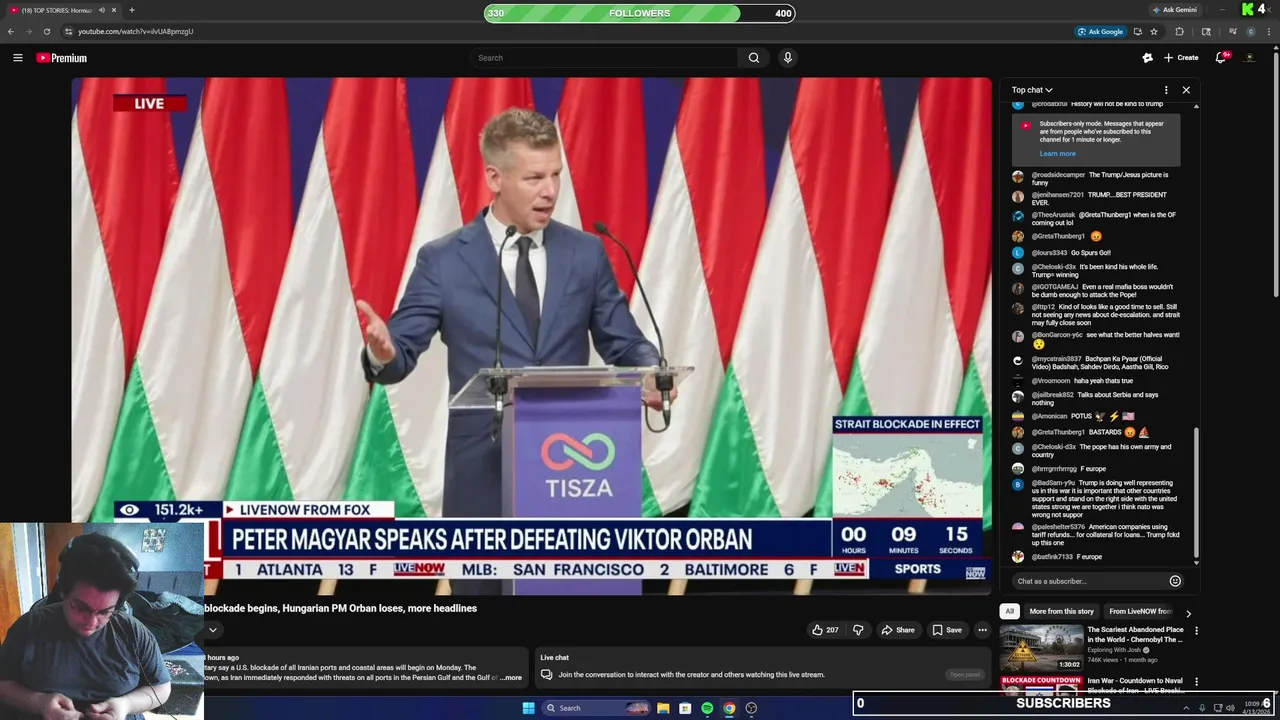The height and width of the screenshot is (720, 1280).
Task: Start voice search with microphone icon
Action: [788, 58]
